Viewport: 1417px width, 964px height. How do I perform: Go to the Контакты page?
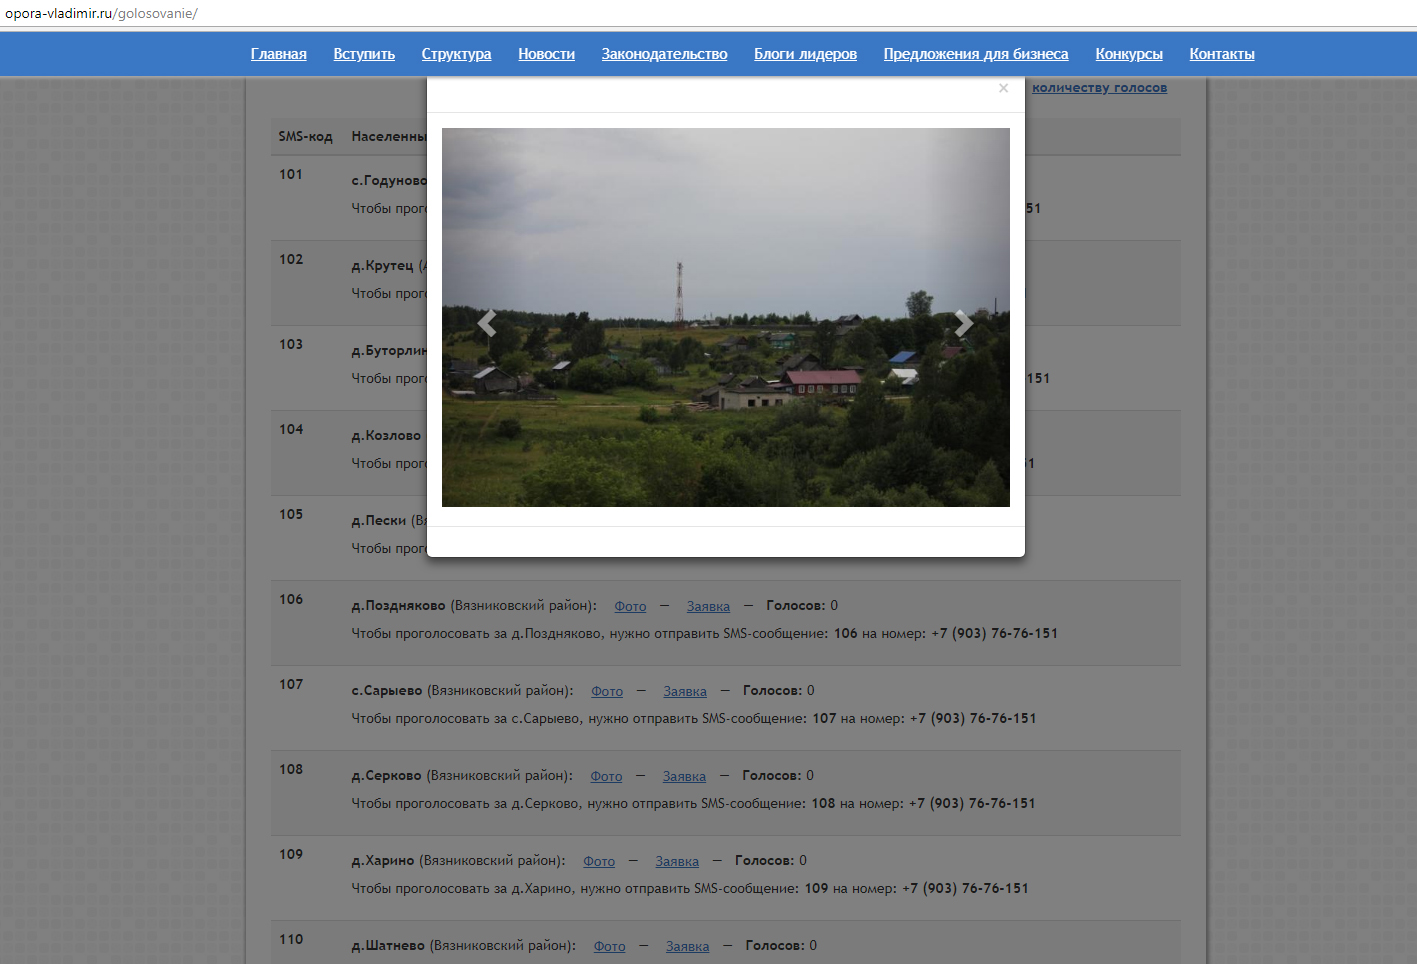(1221, 54)
